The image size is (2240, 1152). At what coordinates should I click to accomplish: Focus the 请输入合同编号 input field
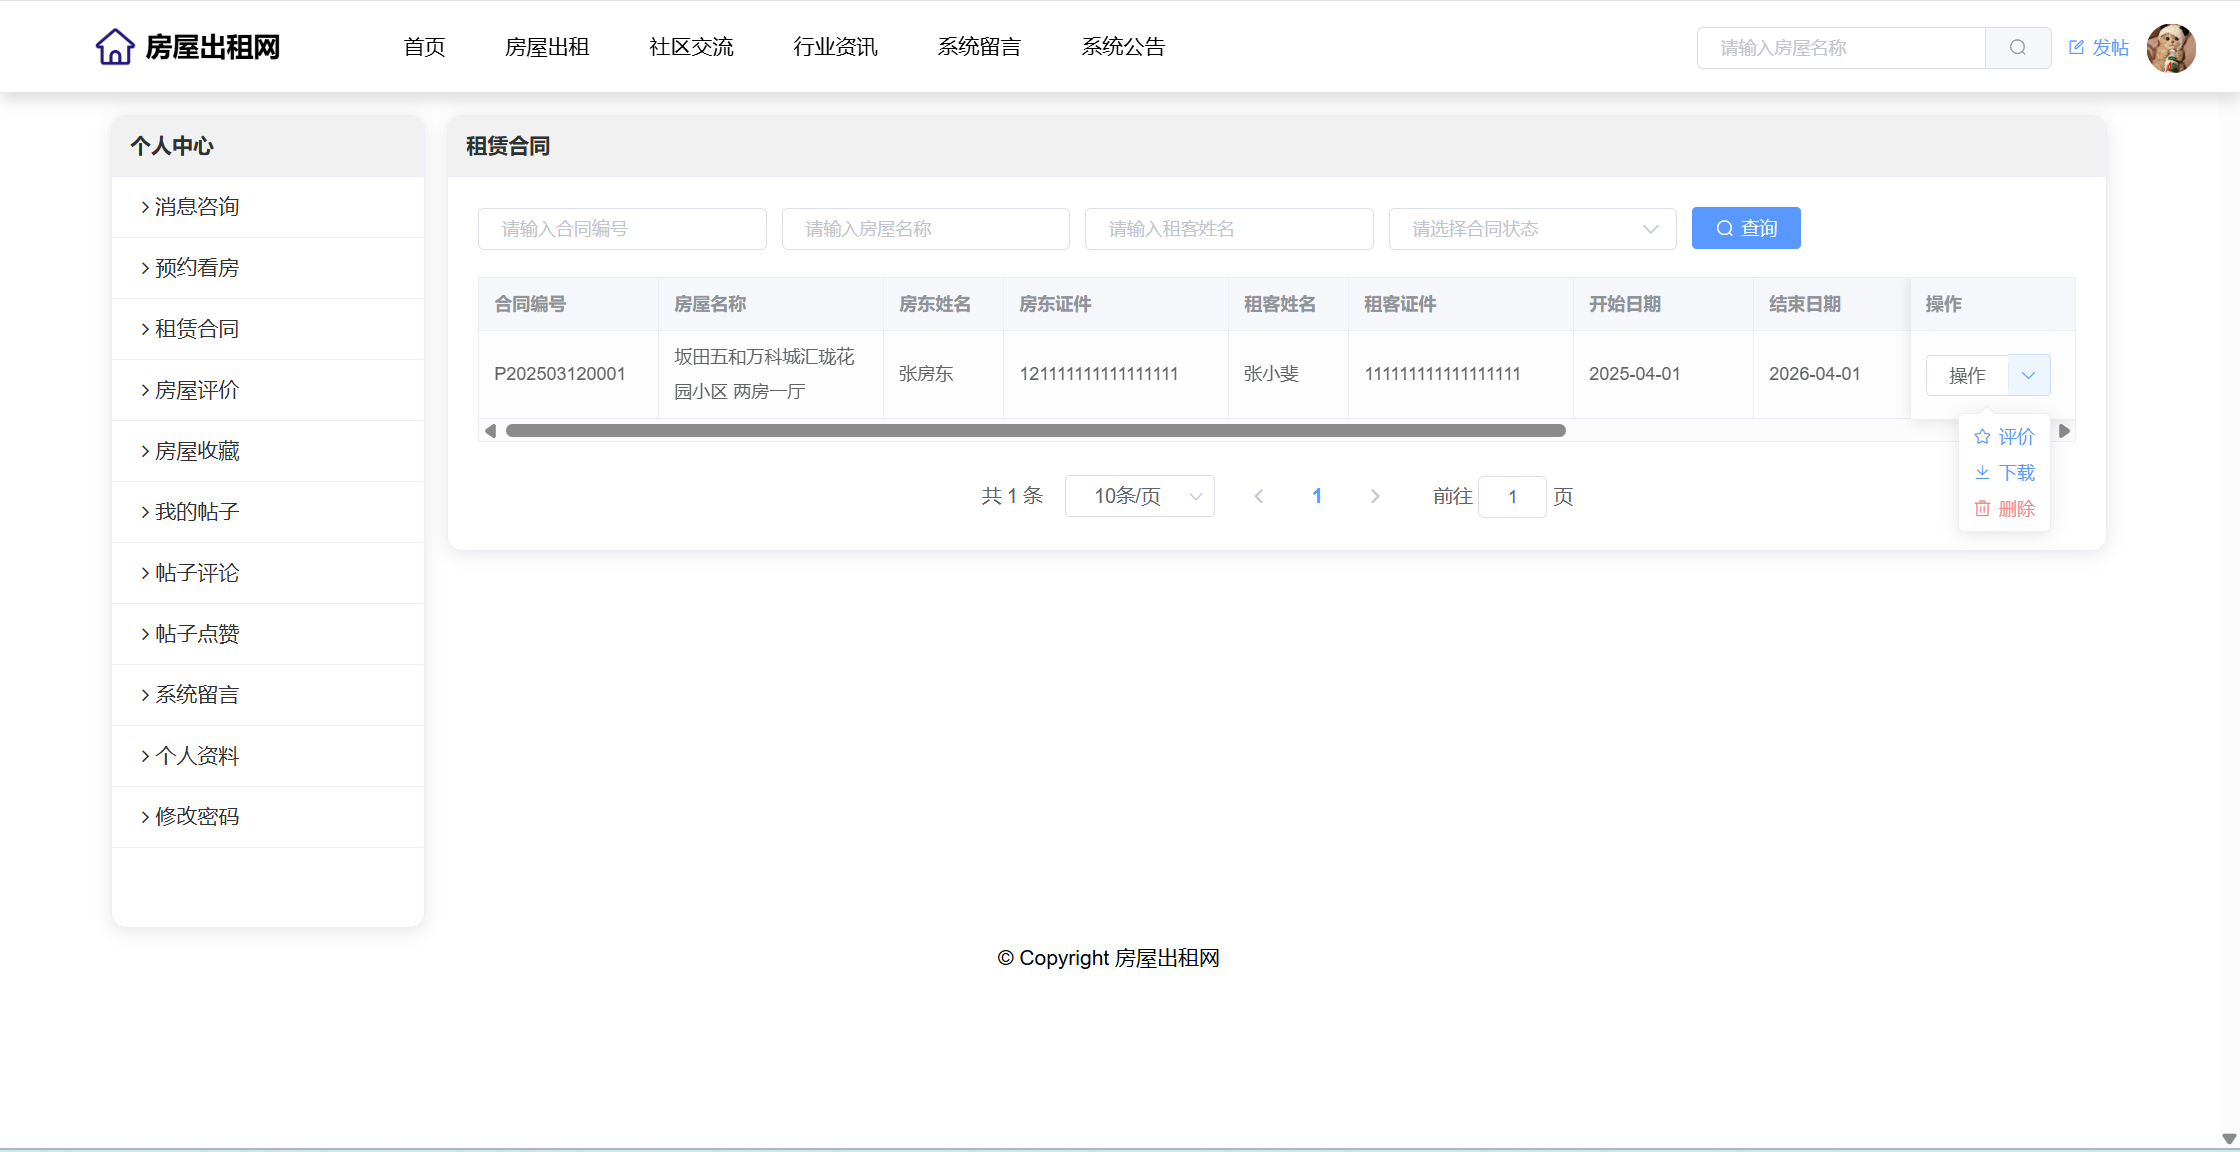(622, 229)
